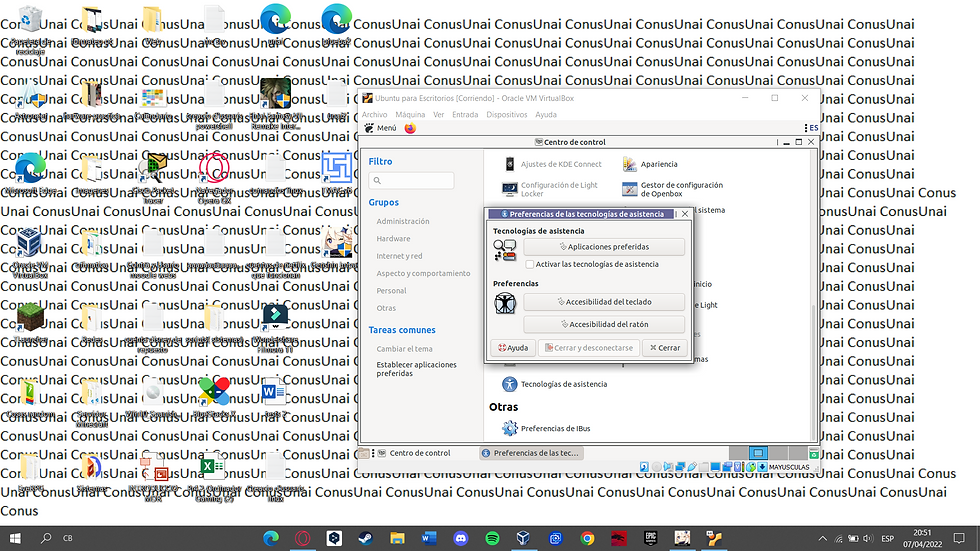This screenshot has width=980, height=551.
Task: Select the Otras group in sidebar
Action: tap(386, 309)
